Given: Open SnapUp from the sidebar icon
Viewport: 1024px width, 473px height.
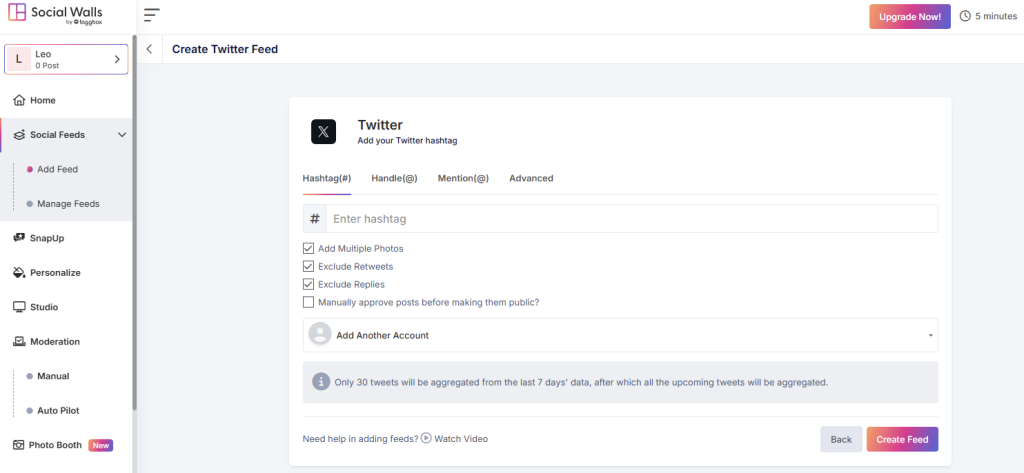Looking at the screenshot, I should point(19,238).
